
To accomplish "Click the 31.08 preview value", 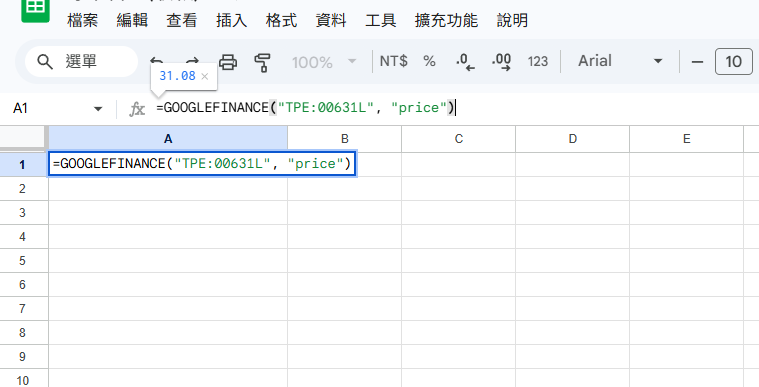I will point(177,76).
